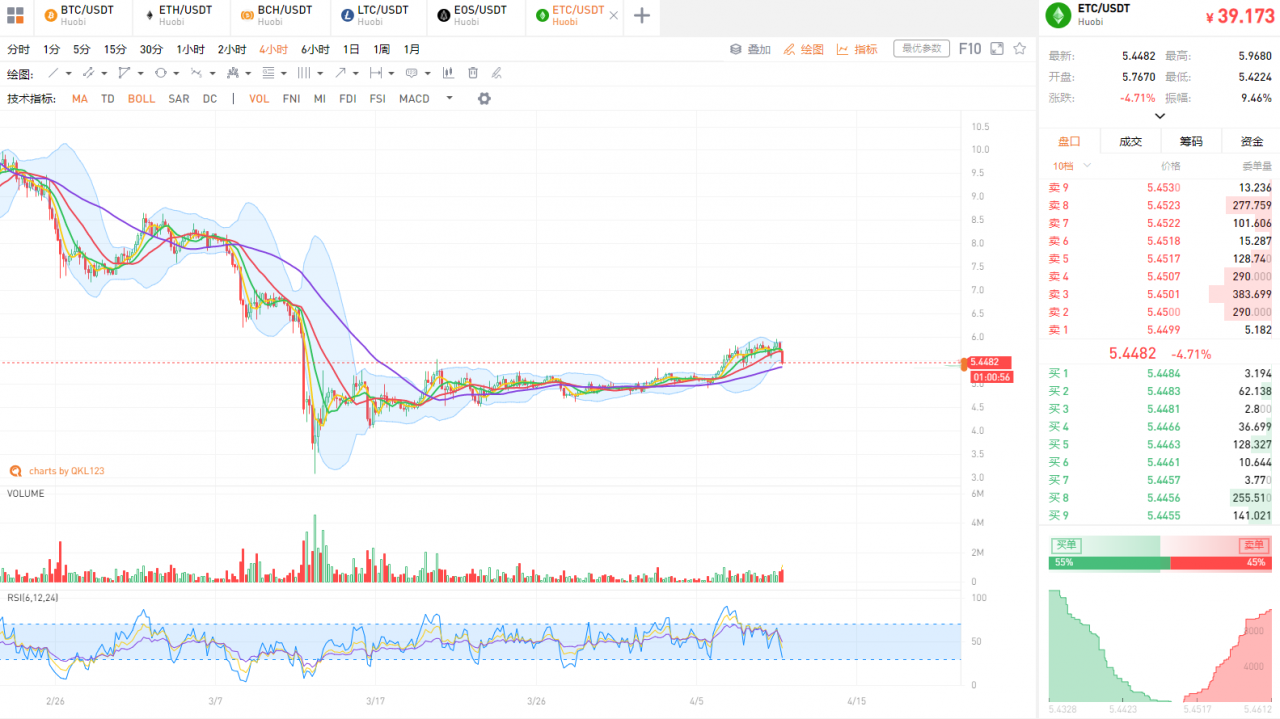Toggle the DC indicator
This screenshot has height=719, width=1280.
[x=210, y=99]
